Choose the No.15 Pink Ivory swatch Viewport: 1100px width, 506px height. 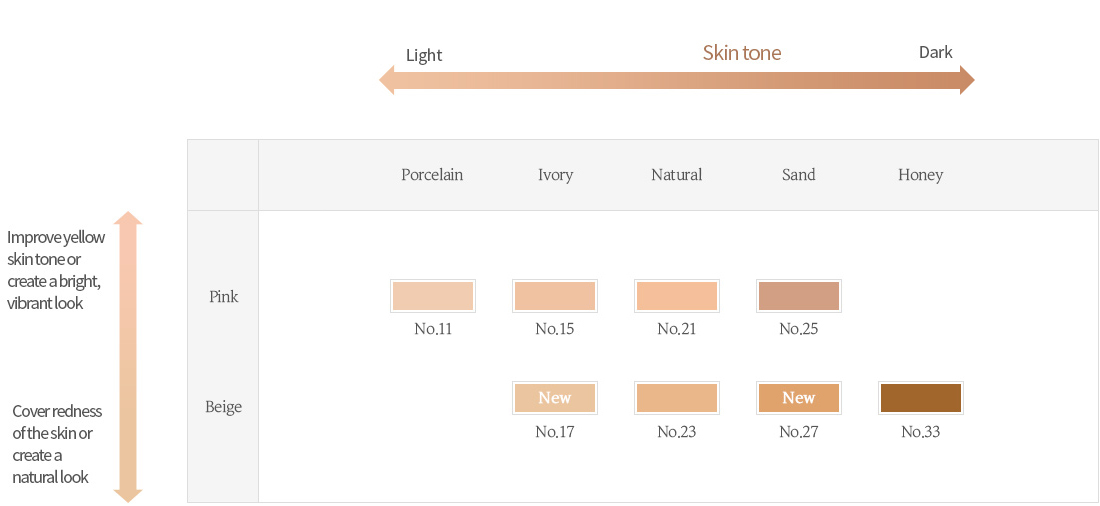pos(555,296)
